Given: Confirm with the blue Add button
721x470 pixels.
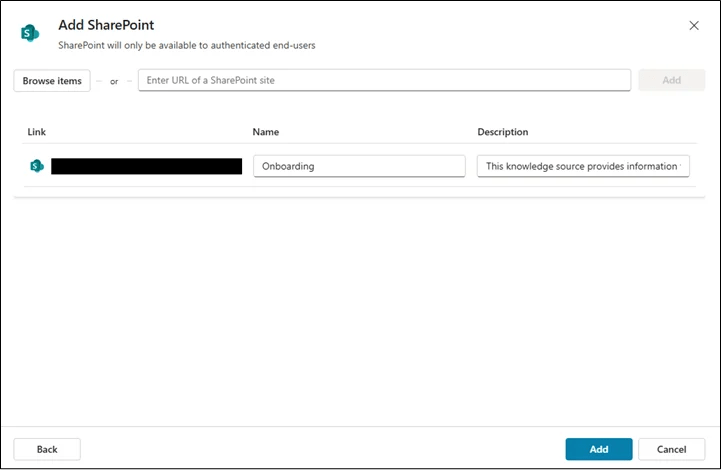Looking at the screenshot, I should [x=599, y=449].
